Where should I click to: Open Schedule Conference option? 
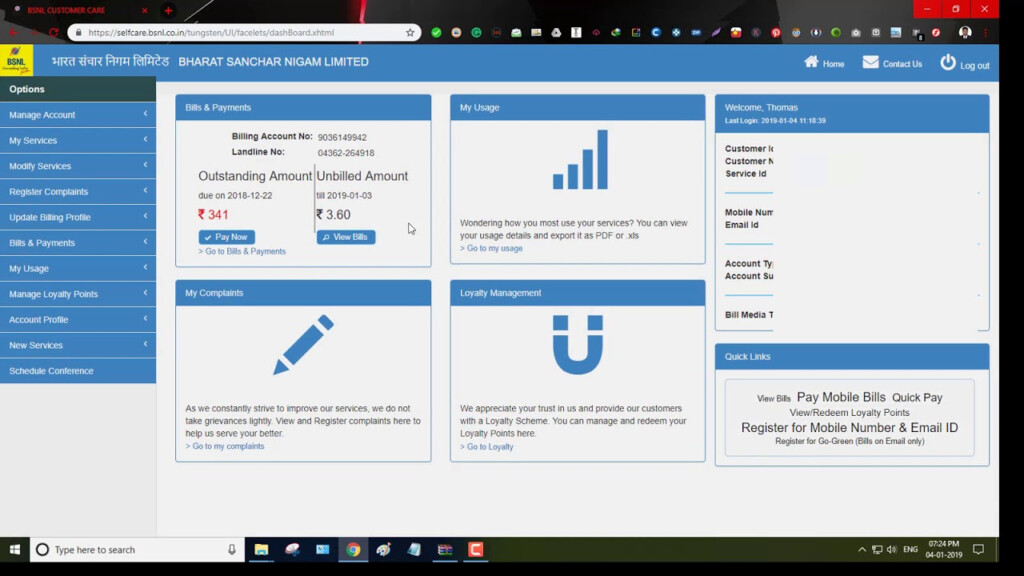click(78, 370)
